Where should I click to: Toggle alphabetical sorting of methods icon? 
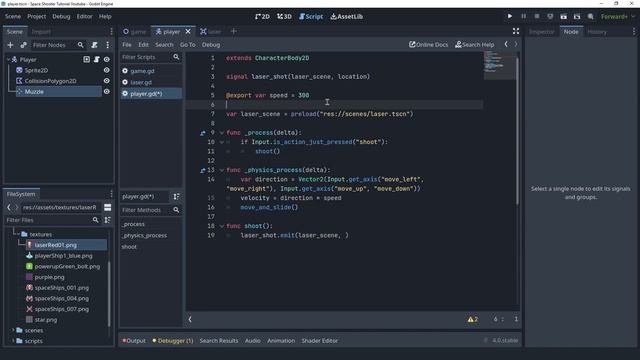pyautogui.click(x=176, y=197)
